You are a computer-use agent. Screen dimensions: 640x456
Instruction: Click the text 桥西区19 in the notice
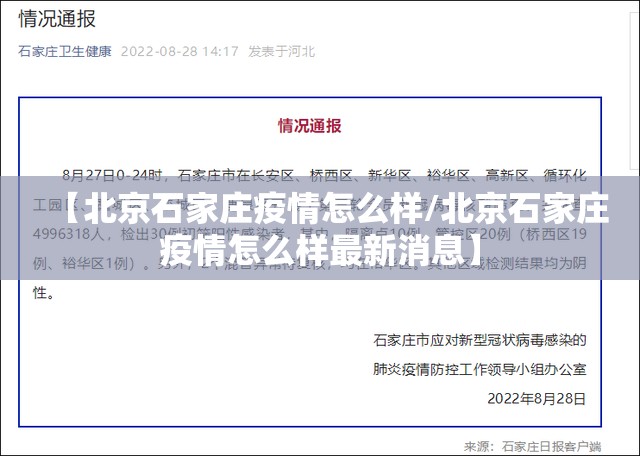[566, 232]
